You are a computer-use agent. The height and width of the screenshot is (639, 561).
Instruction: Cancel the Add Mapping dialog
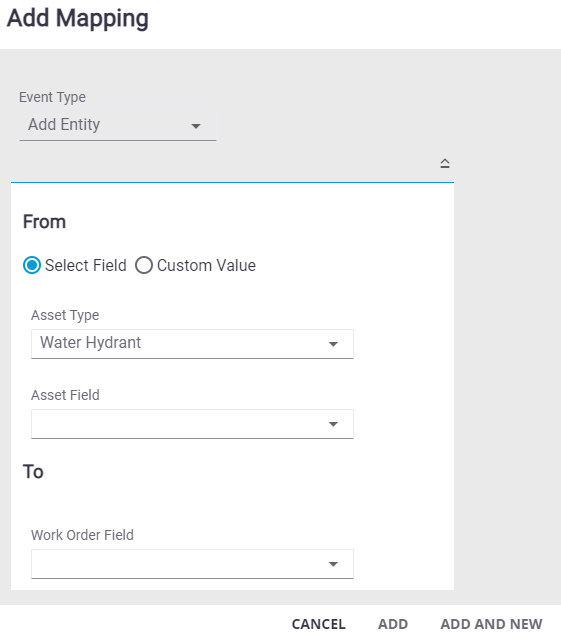pos(319,624)
